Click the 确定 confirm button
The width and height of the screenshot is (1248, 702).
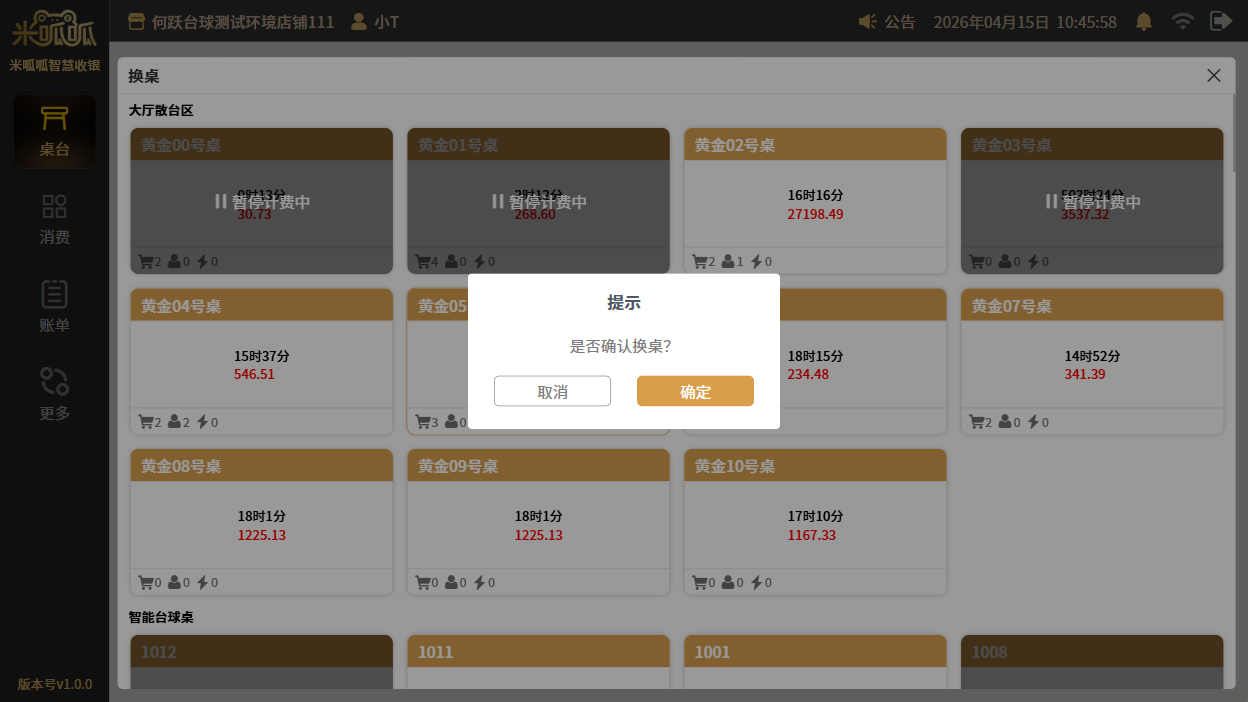pyautogui.click(x=695, y=391)
